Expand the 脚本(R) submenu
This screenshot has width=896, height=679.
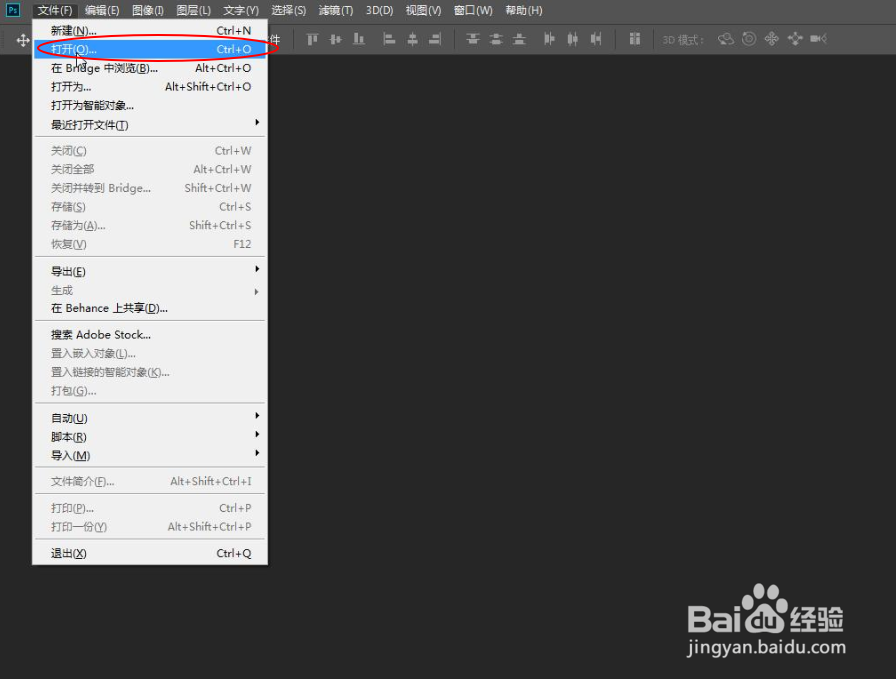pos(150,437)
